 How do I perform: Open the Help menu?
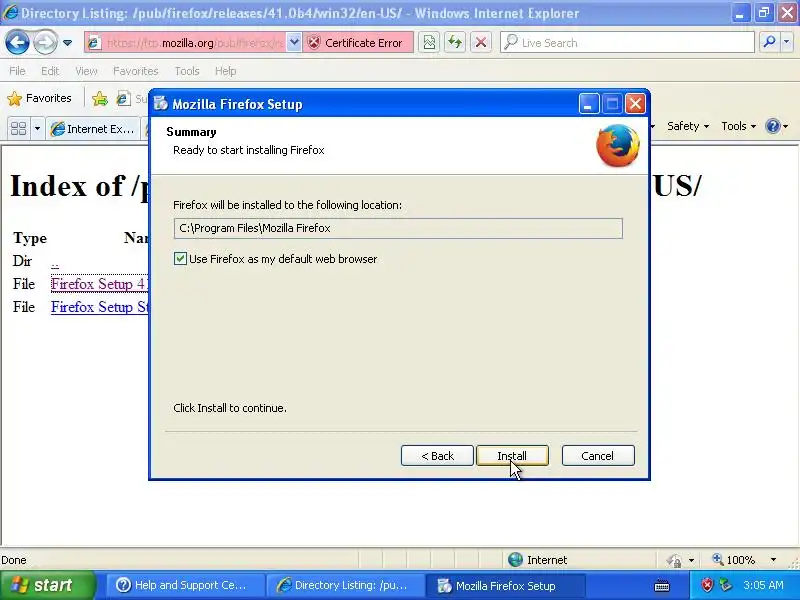226,71
